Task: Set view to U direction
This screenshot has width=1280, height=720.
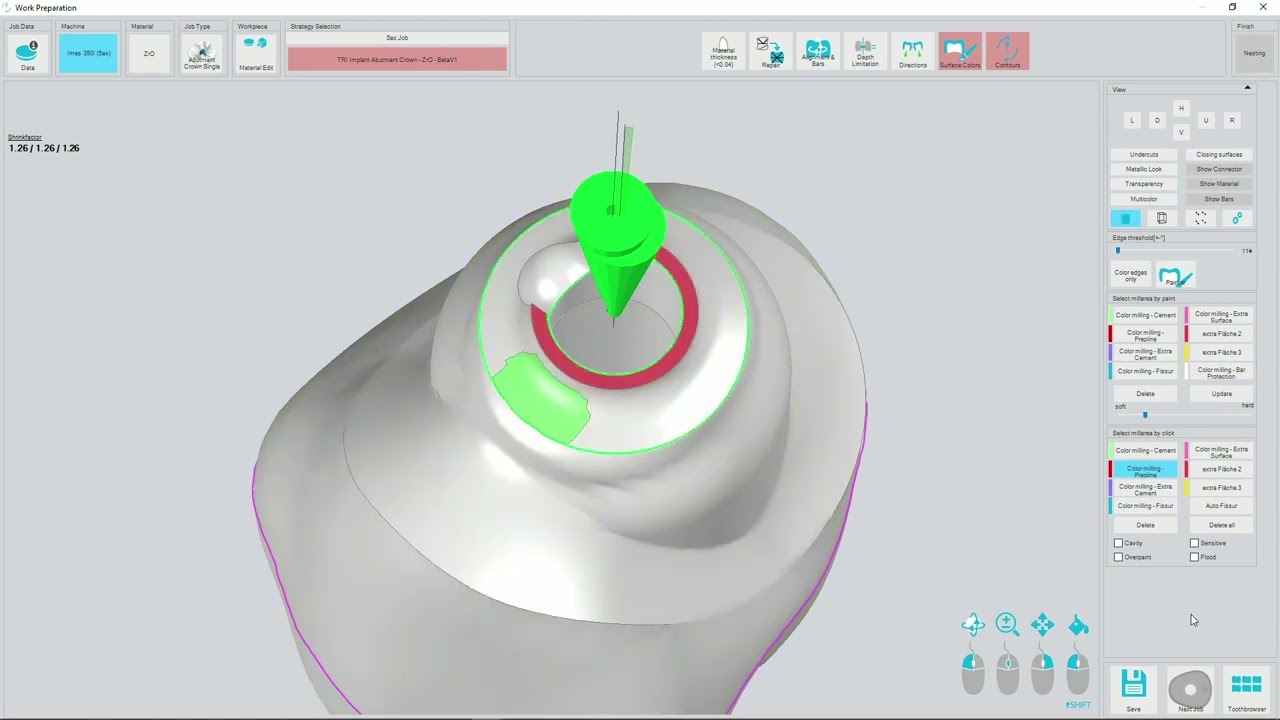Action: point(1206,120)
